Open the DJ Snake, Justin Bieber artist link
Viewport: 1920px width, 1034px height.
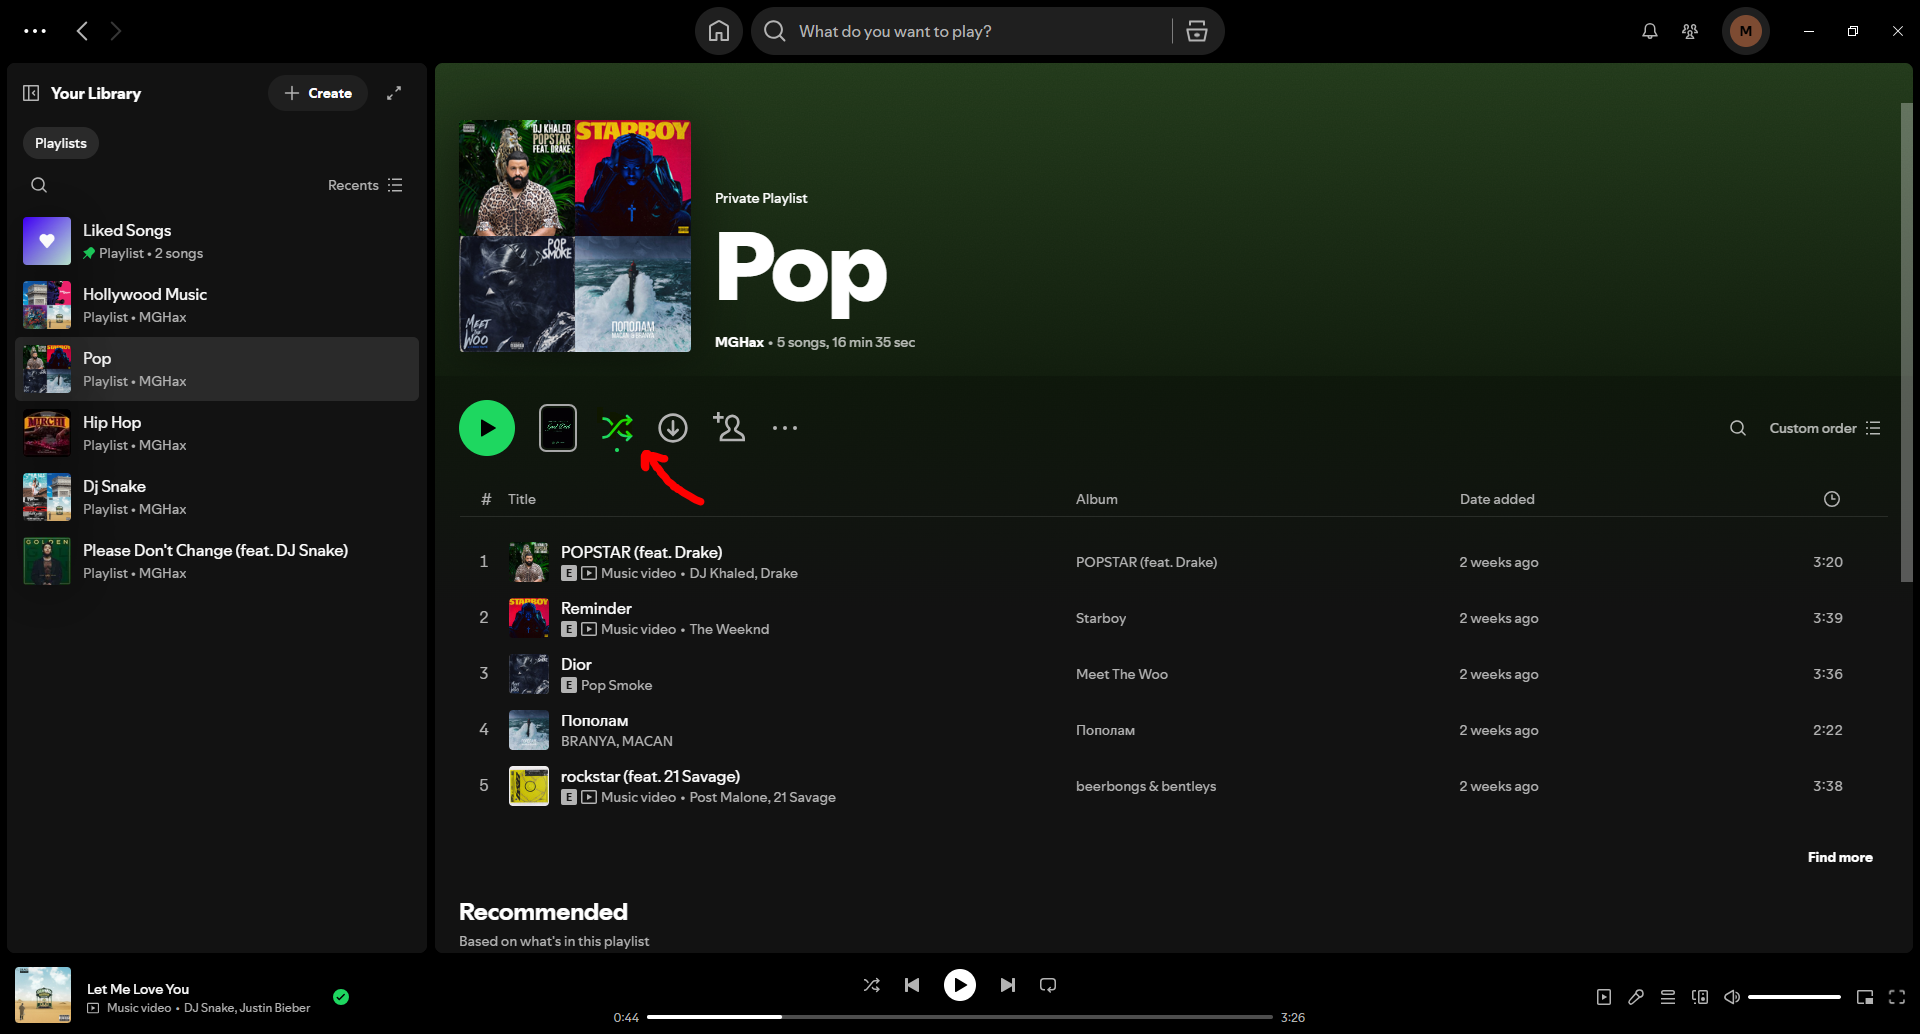point(247,1008)
